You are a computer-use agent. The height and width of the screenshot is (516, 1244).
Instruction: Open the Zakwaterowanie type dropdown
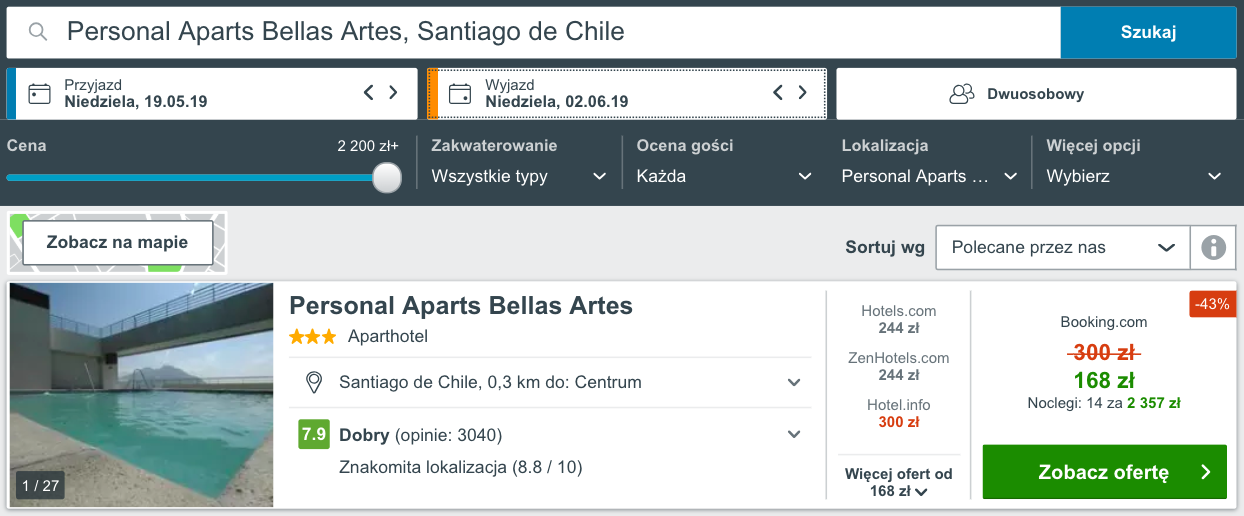coord(519,176)
